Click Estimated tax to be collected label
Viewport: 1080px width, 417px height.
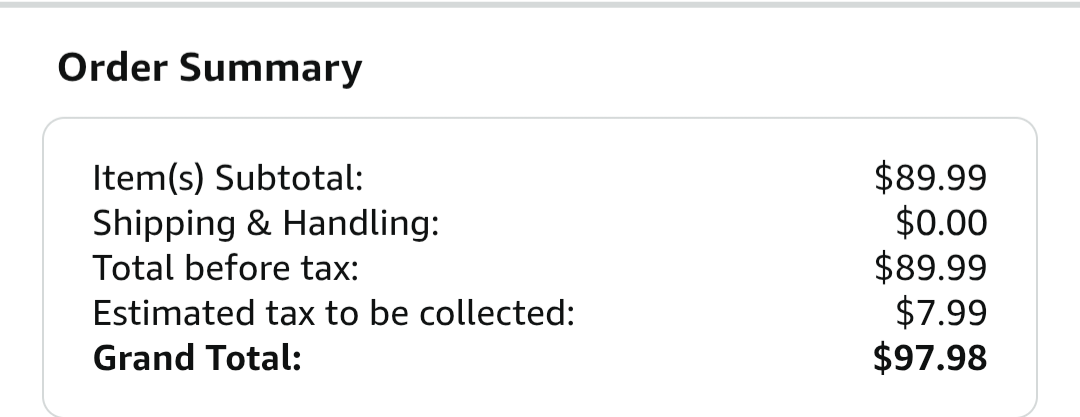coord(333,313)
